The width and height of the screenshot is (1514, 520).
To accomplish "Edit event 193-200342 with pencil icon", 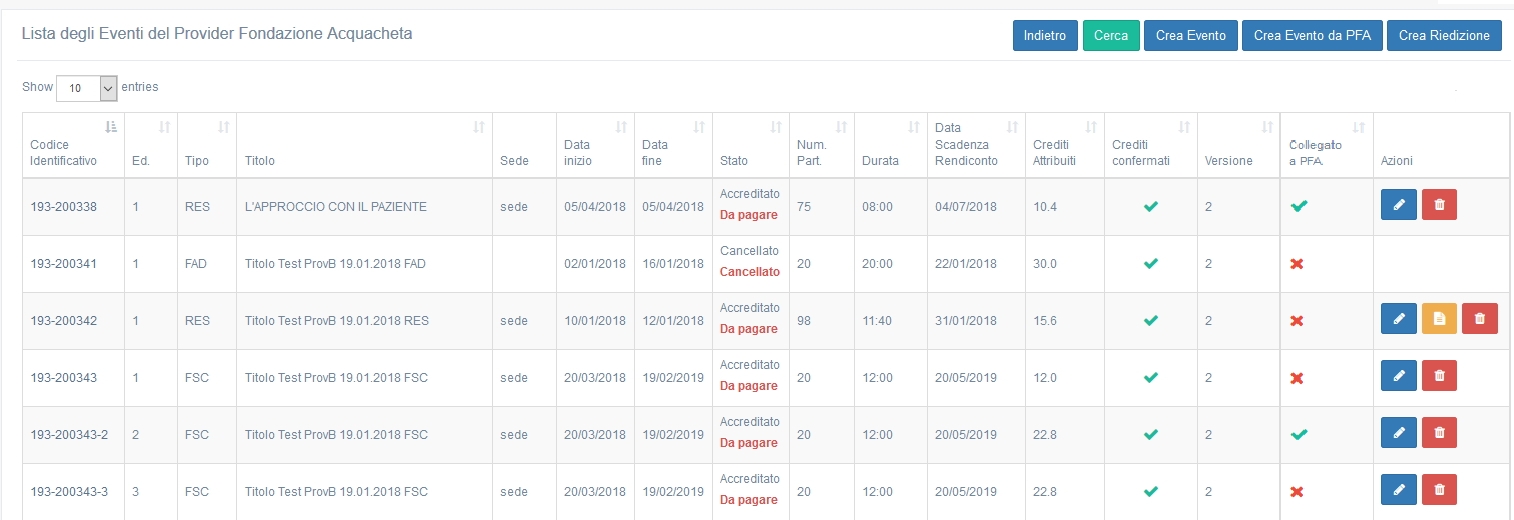I will tap(1398, 318).
